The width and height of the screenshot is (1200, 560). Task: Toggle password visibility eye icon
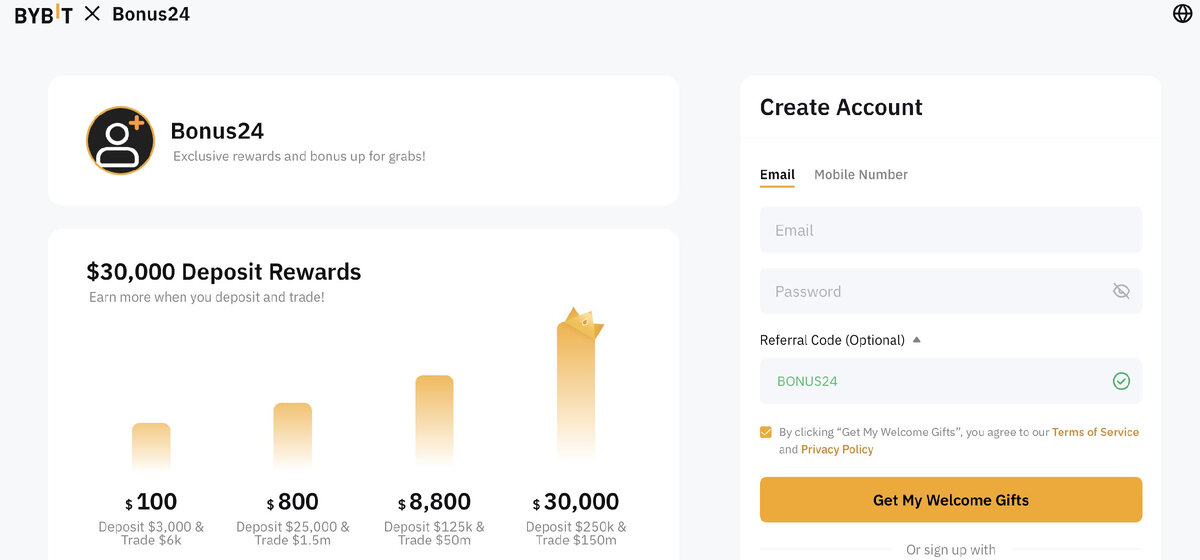1121,291
